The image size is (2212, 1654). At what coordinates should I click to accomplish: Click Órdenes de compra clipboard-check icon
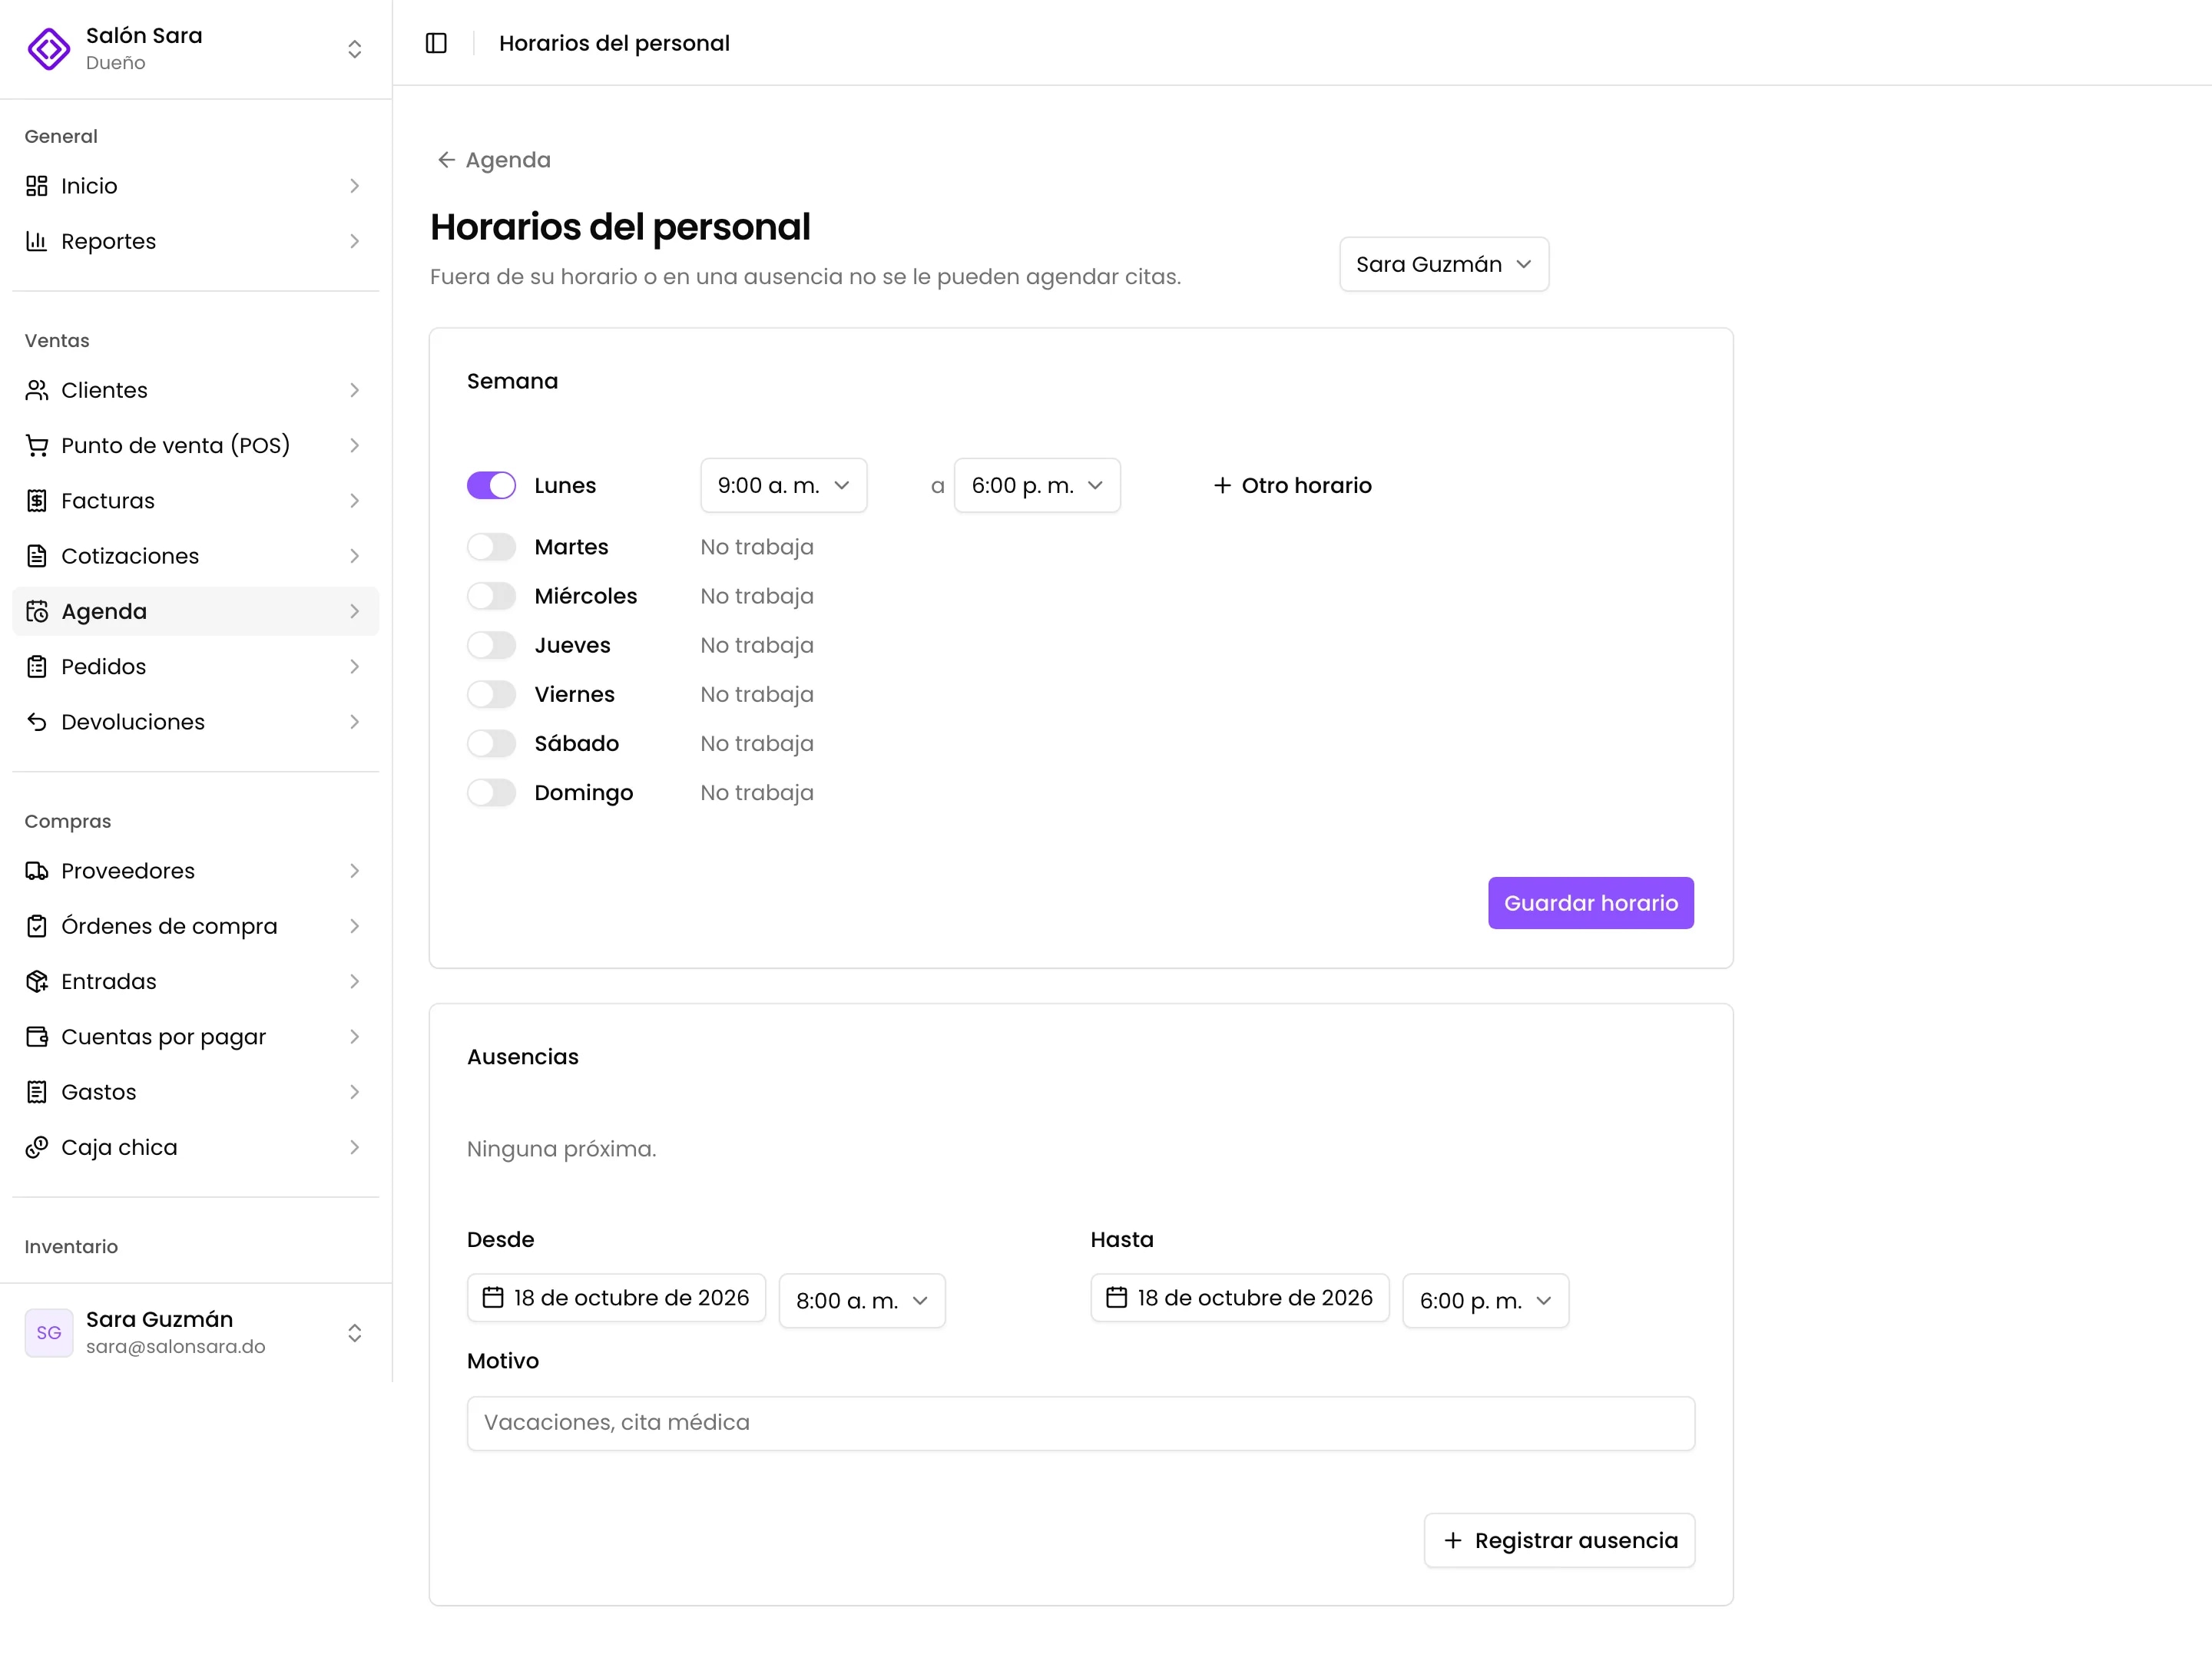click(x=37, y=926)
